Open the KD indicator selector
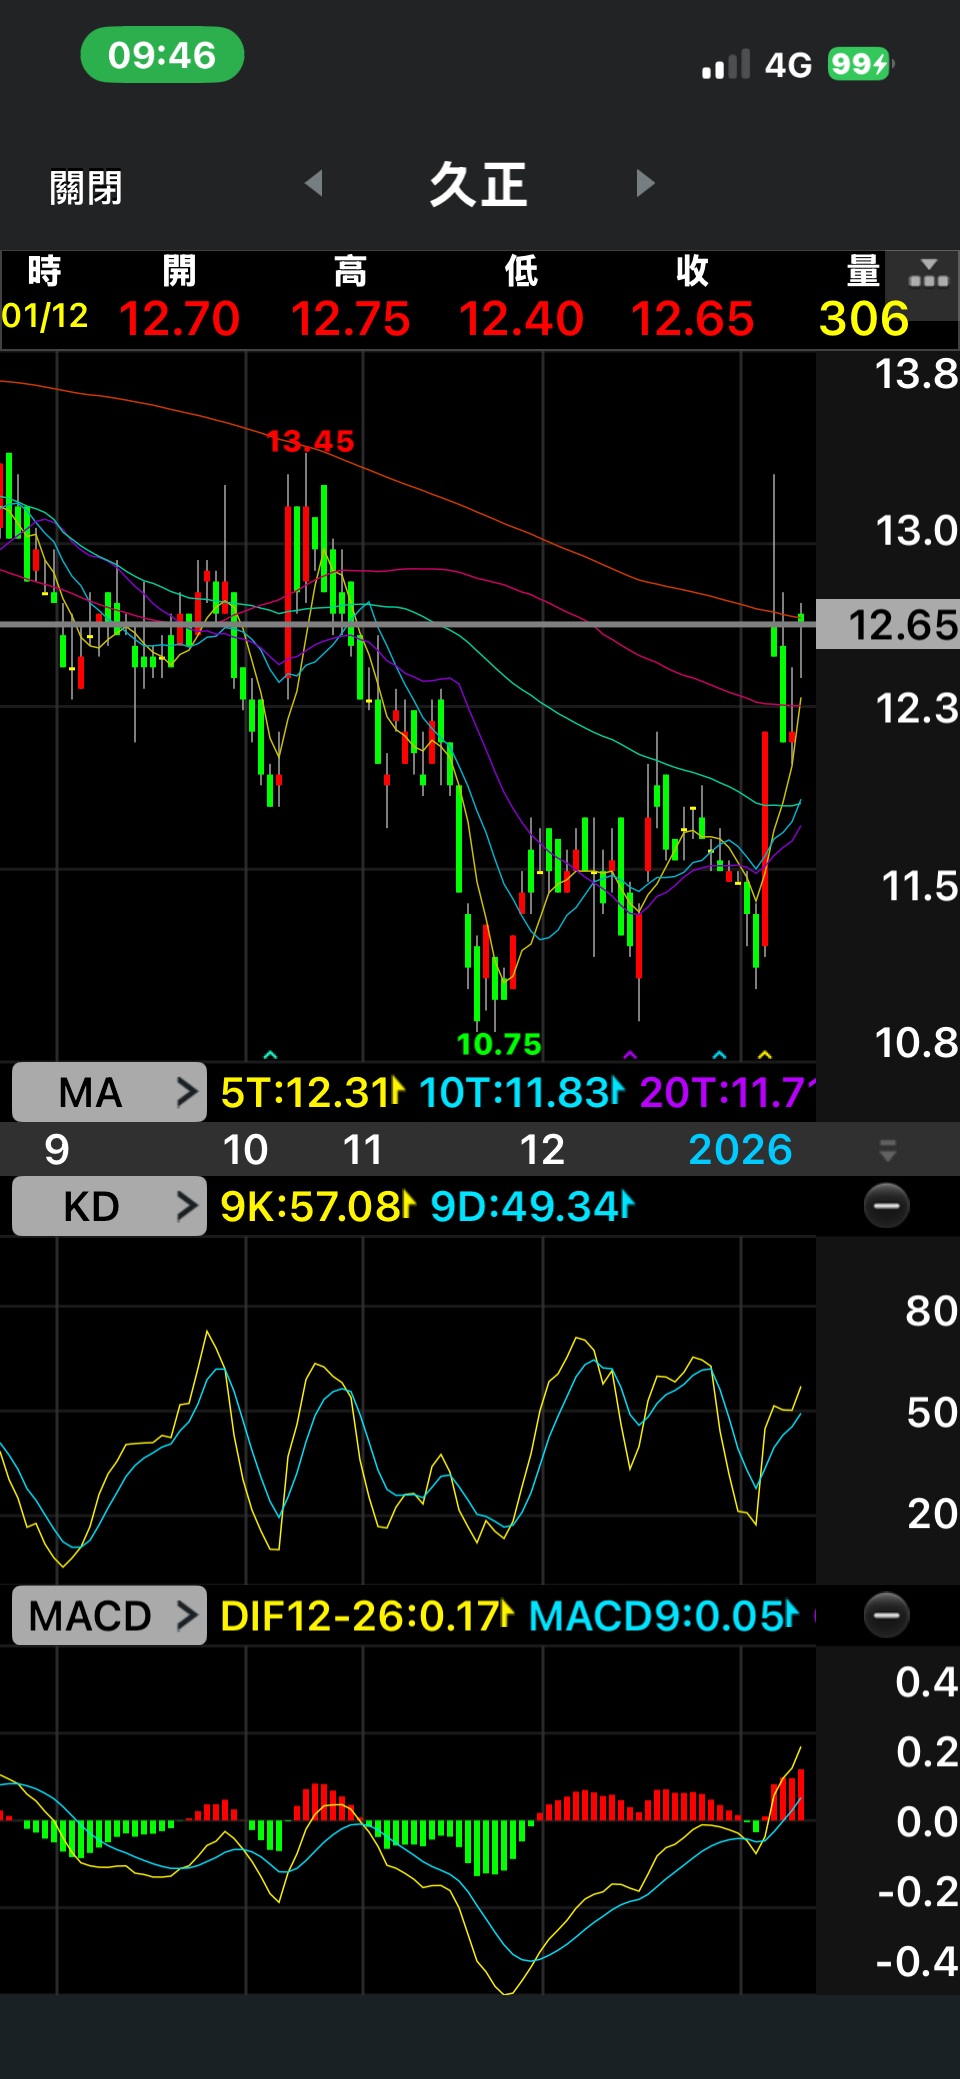This screenshot has height=2079, width=960. click(x=109, y=1206)
